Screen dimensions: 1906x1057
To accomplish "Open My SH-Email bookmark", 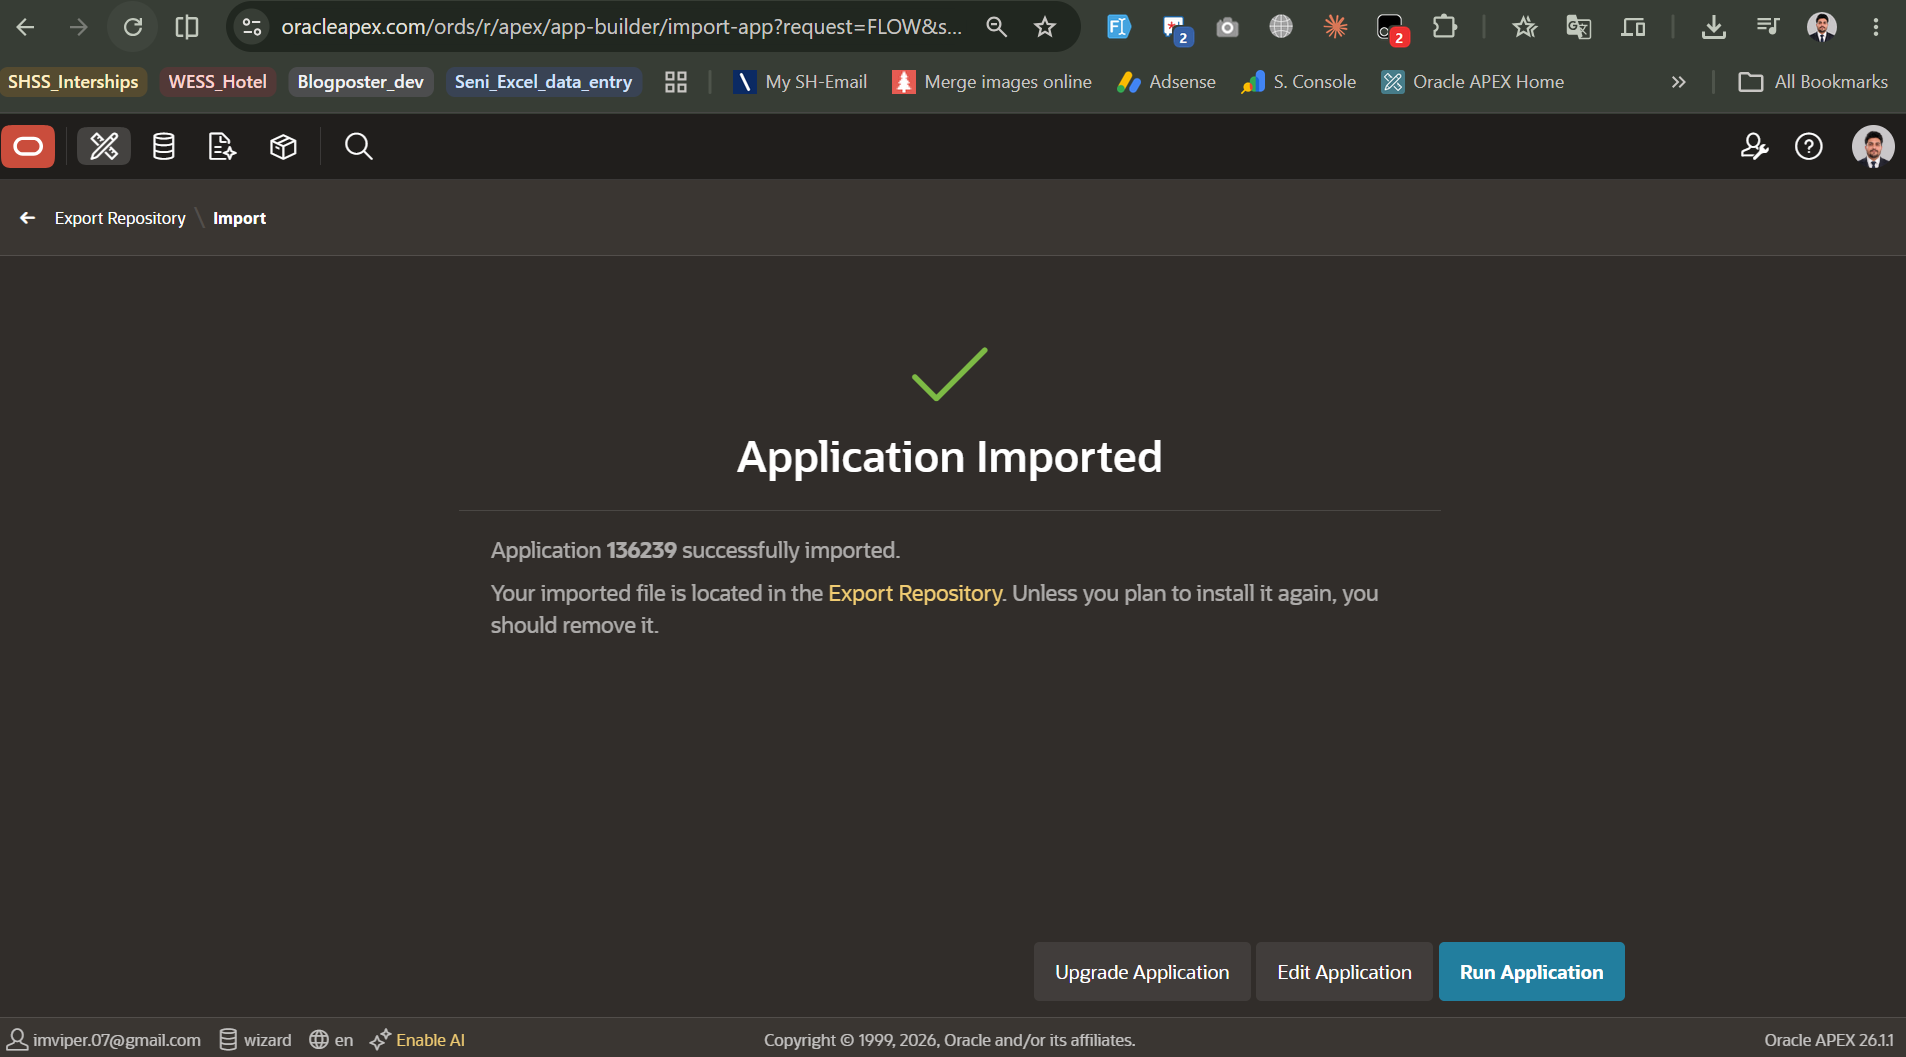I will (800, 82).
